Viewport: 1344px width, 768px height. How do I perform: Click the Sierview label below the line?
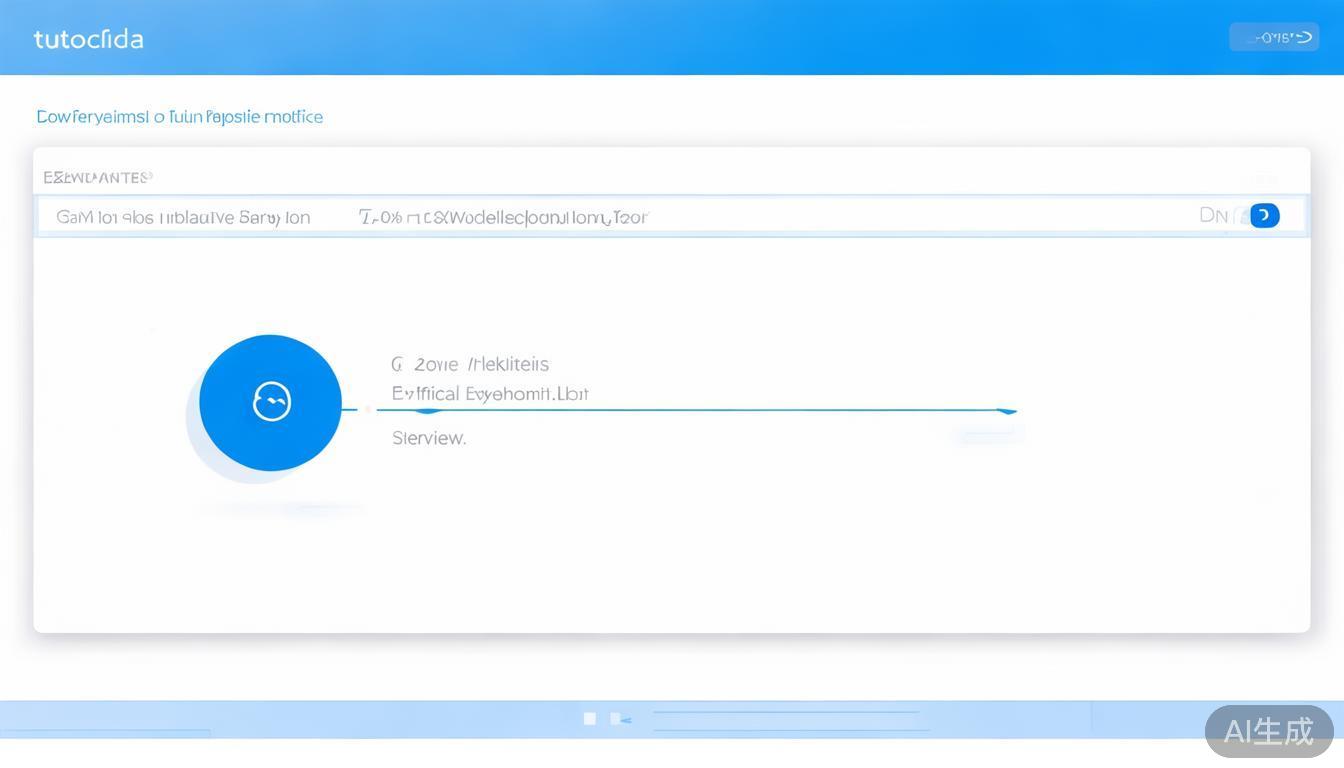click(x=429, y=438)
